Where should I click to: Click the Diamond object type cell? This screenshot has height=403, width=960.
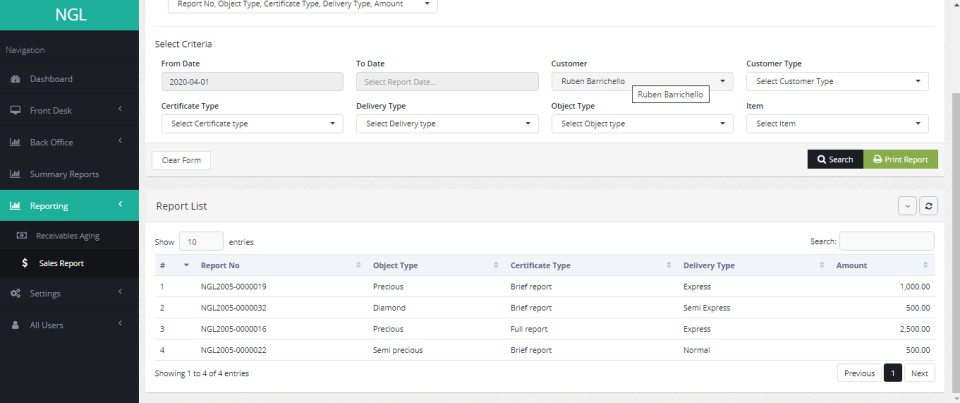pyautogui.click(x=389, y=308)
